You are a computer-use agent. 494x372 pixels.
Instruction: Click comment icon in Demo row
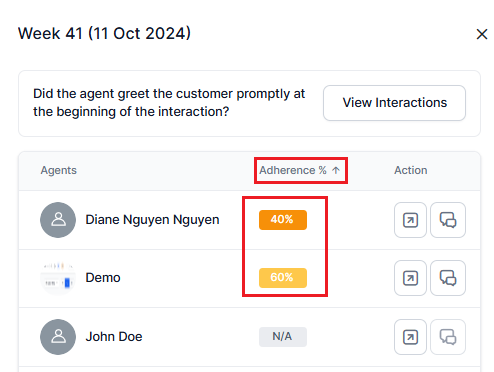pos(448,278)
